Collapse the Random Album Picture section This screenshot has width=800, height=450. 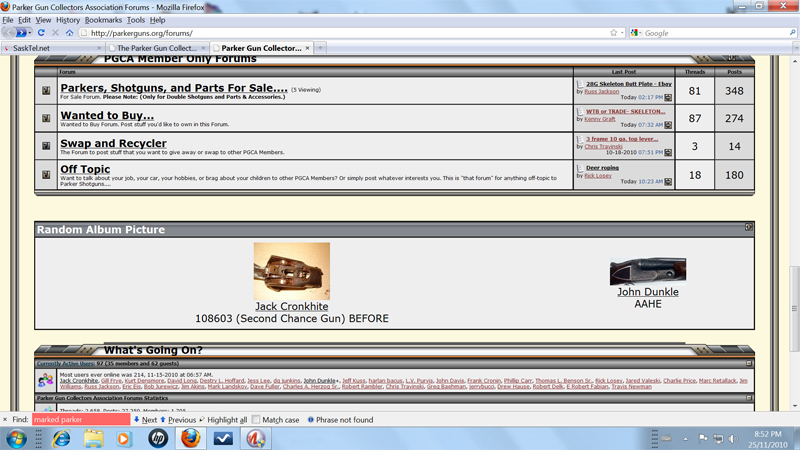[x=748, y=228]
